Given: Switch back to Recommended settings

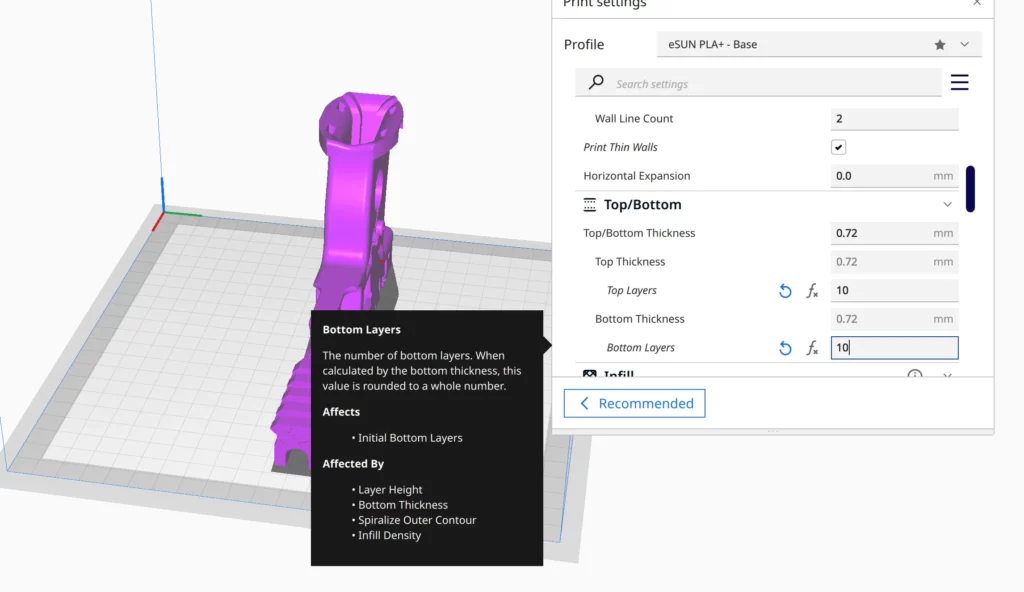Looking at the screenshot, I should (x=634, y=404).
